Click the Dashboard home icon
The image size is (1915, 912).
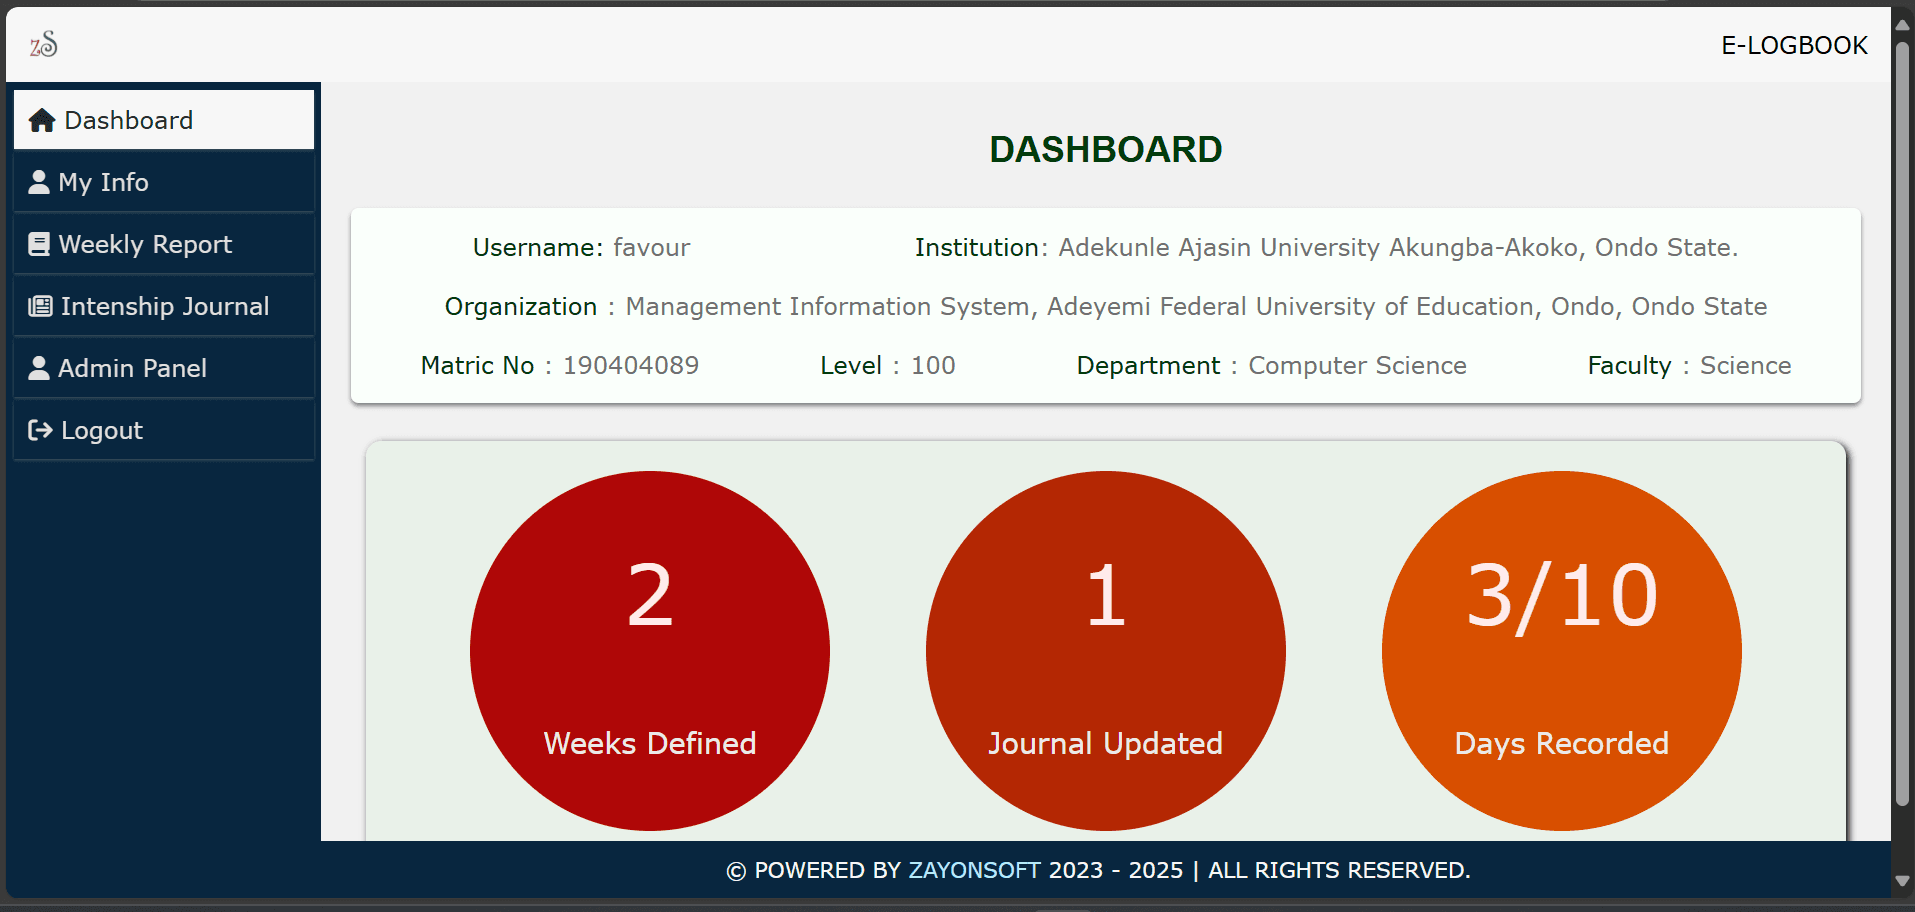click(42, 121)
